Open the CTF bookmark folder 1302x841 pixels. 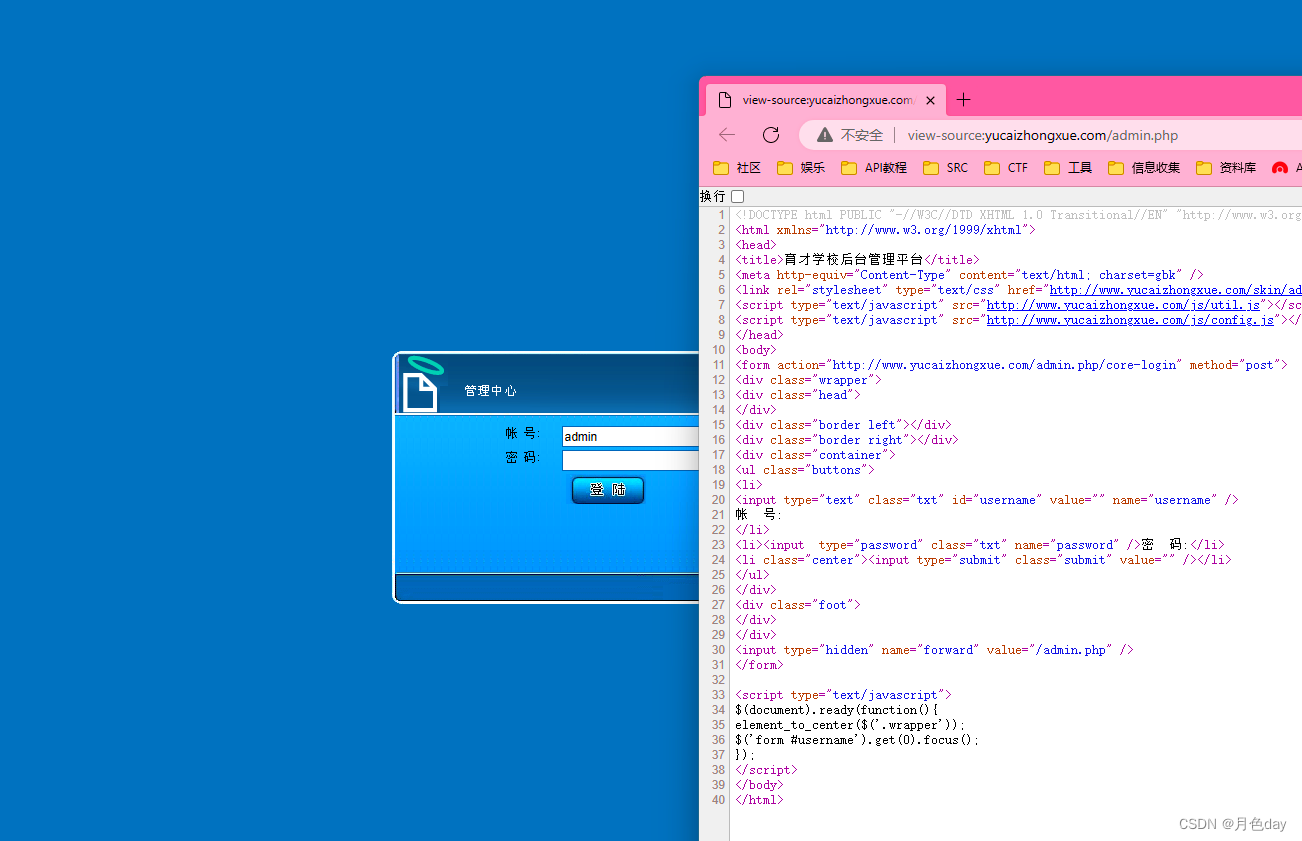(1006, 168)
